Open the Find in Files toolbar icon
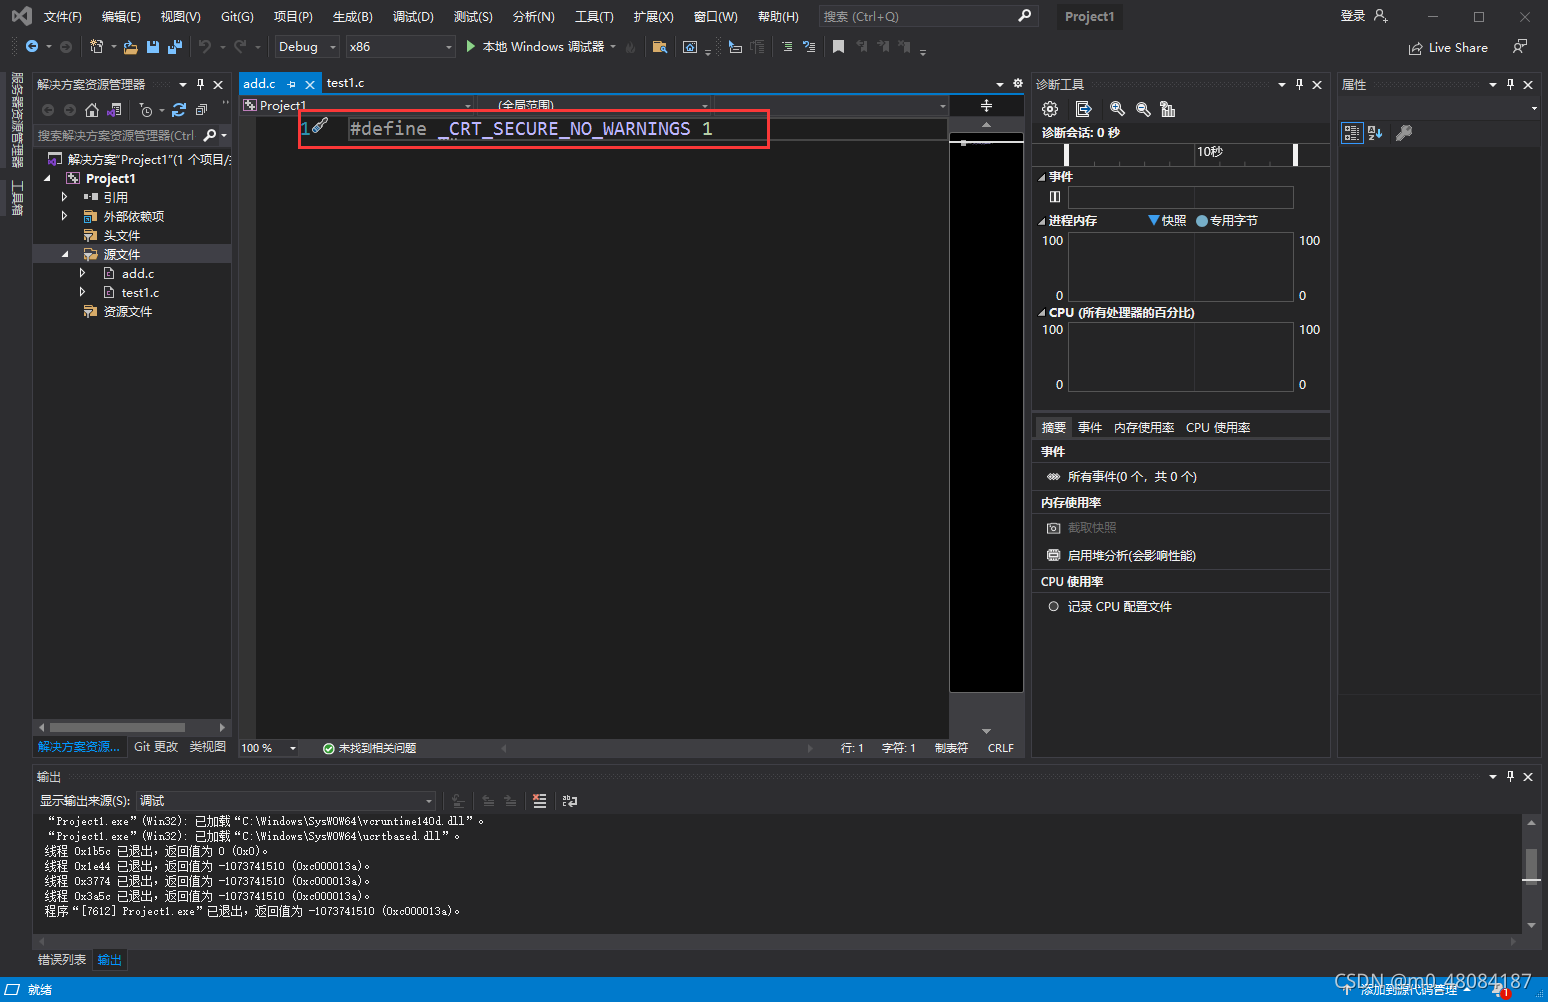1548x1002 pixels. [x=659, y=47]
